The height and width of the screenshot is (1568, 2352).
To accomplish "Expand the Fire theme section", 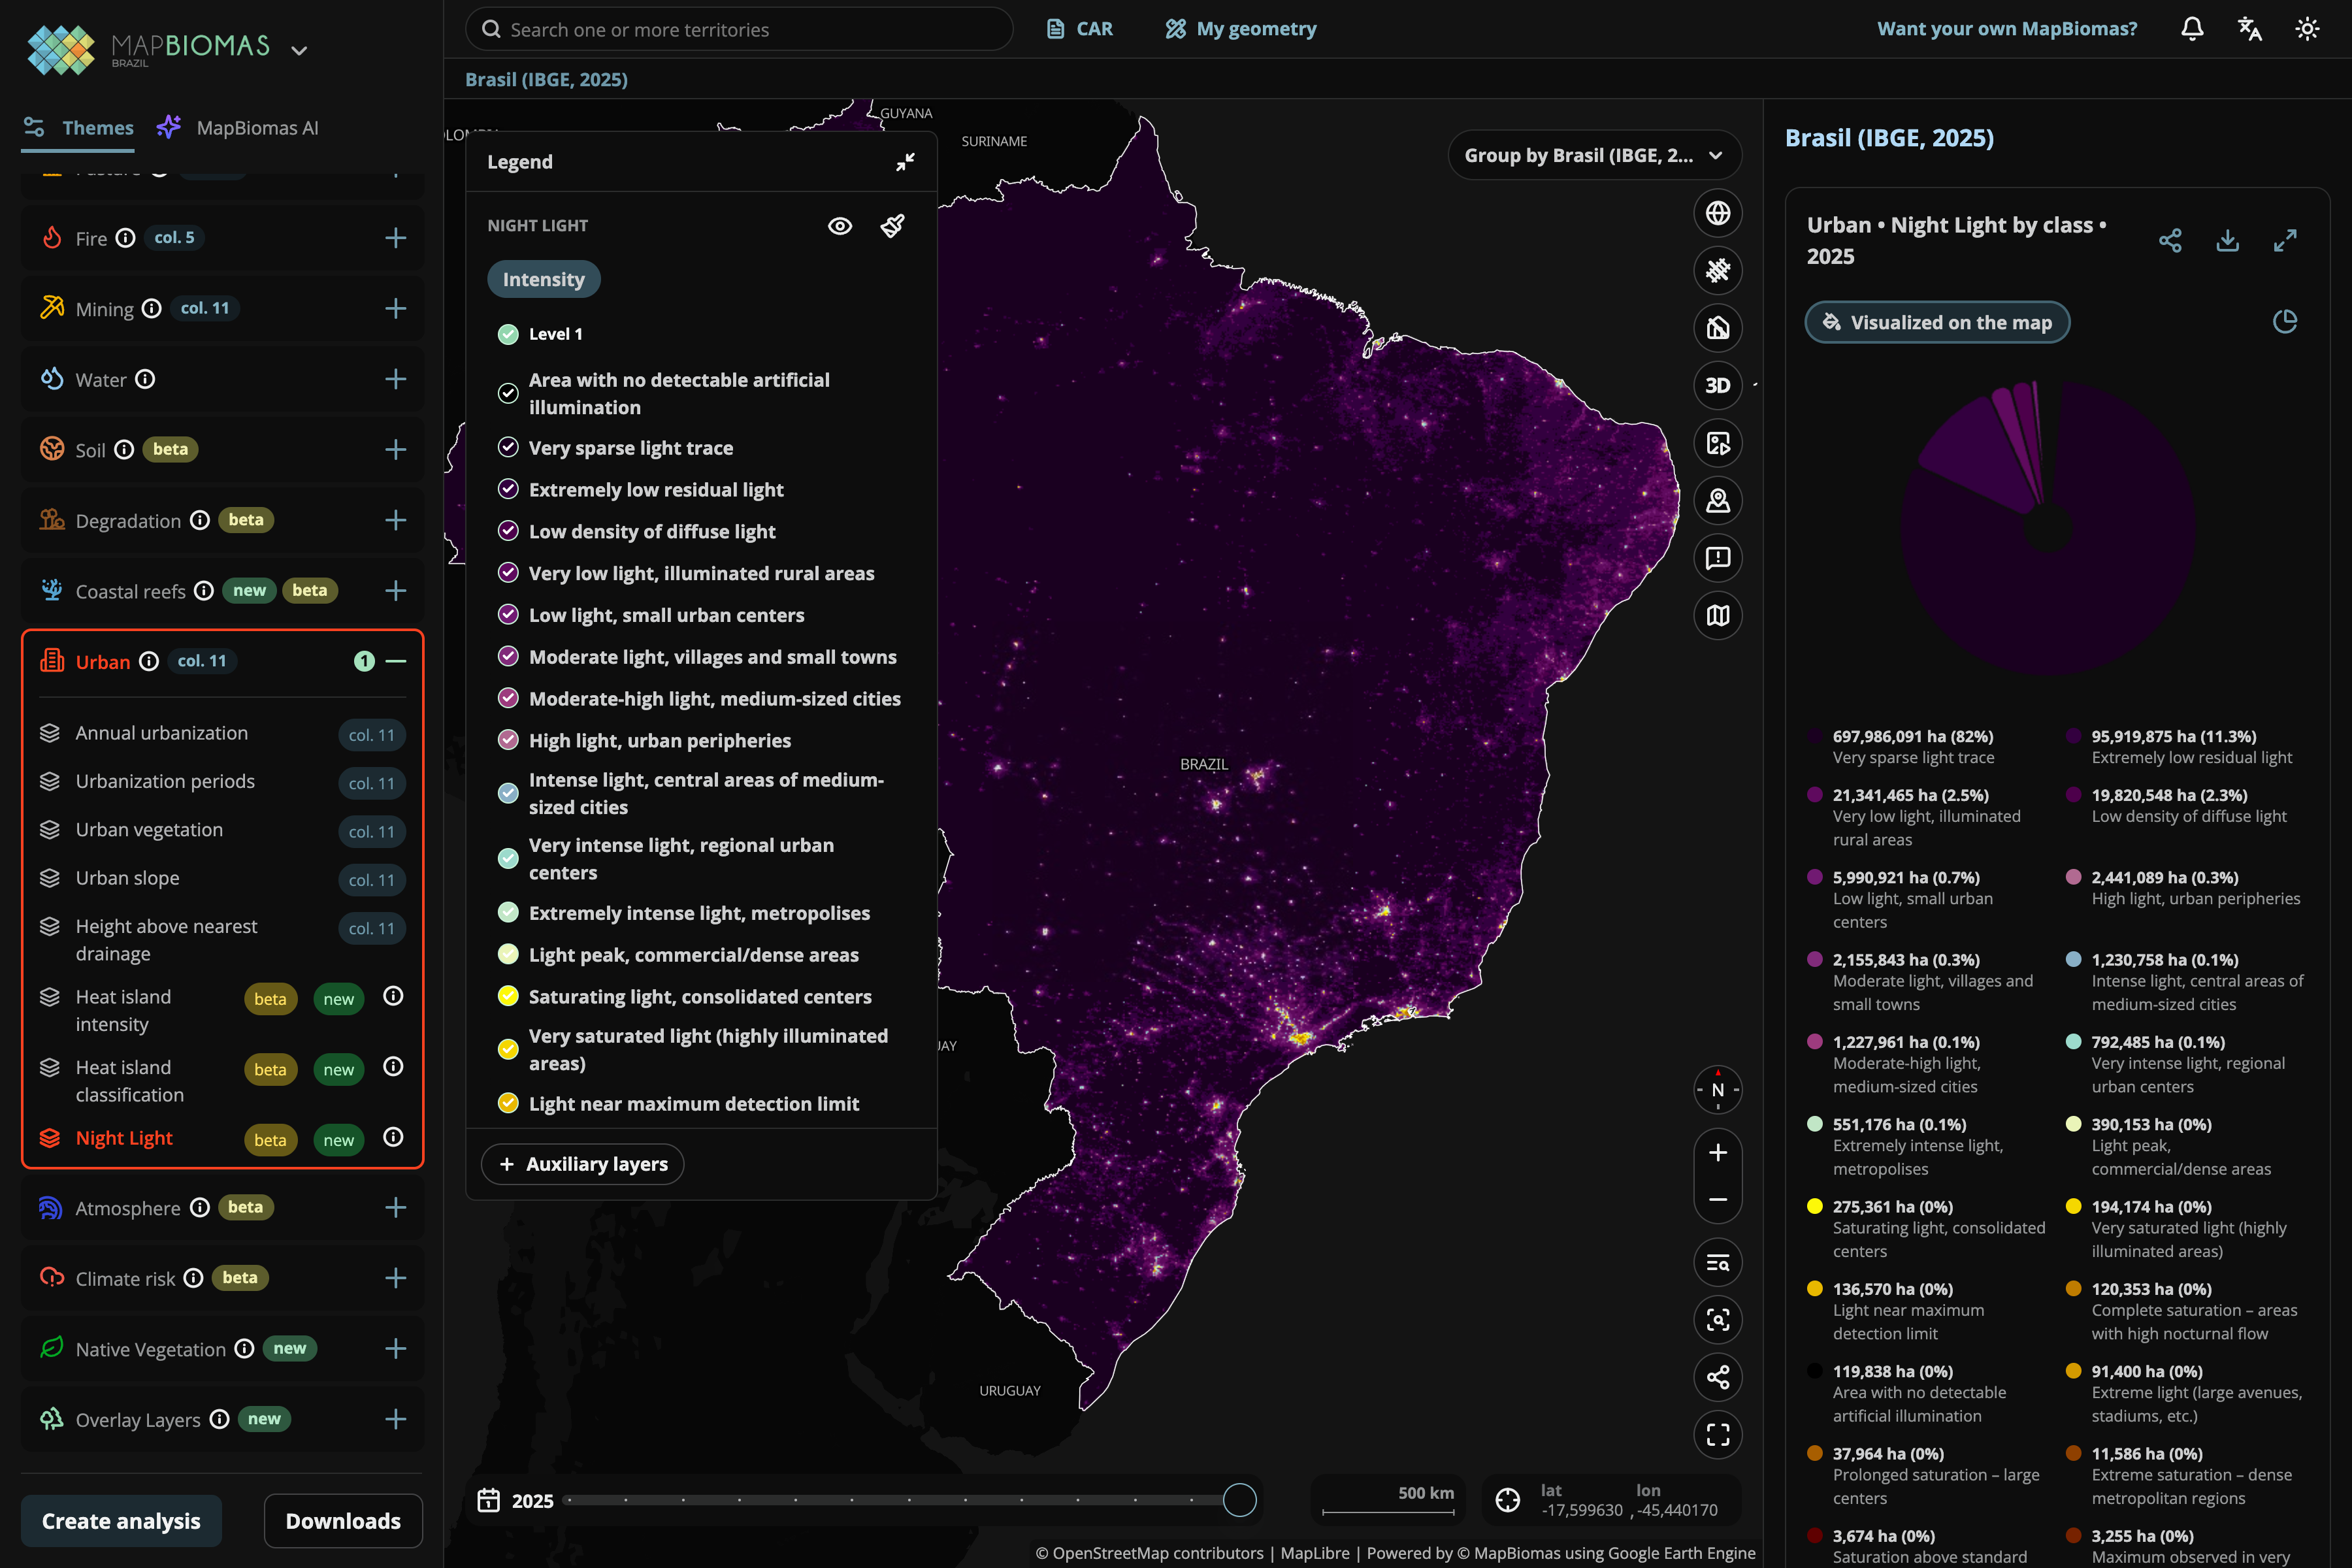I will 395,238.
